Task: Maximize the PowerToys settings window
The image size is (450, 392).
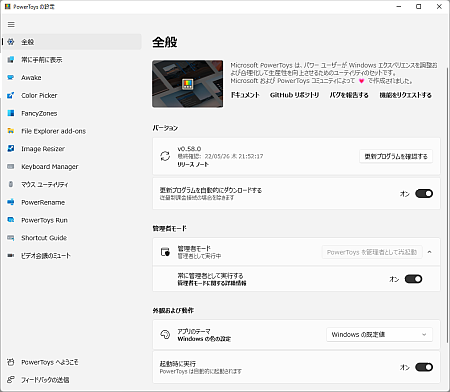Action: tap(419, 6)
